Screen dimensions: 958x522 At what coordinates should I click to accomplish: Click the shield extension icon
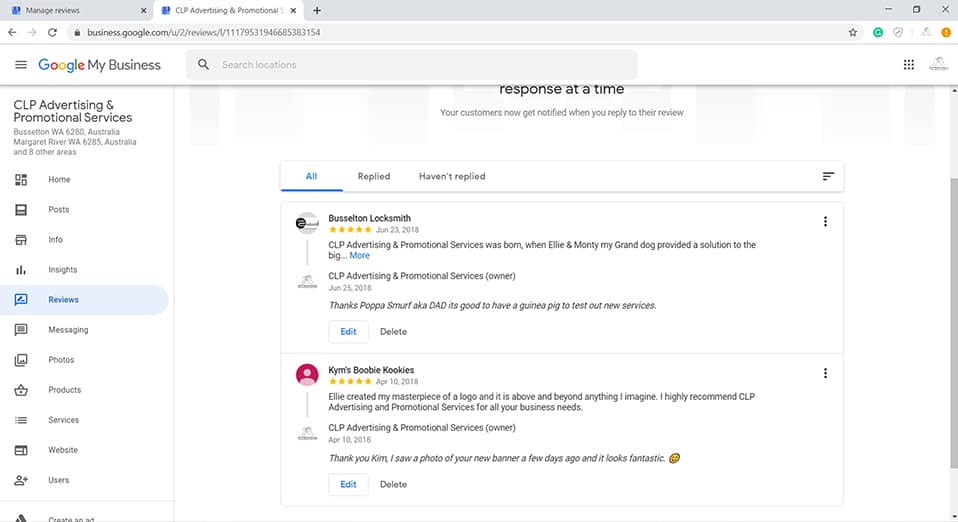click(x=898, y=32)
